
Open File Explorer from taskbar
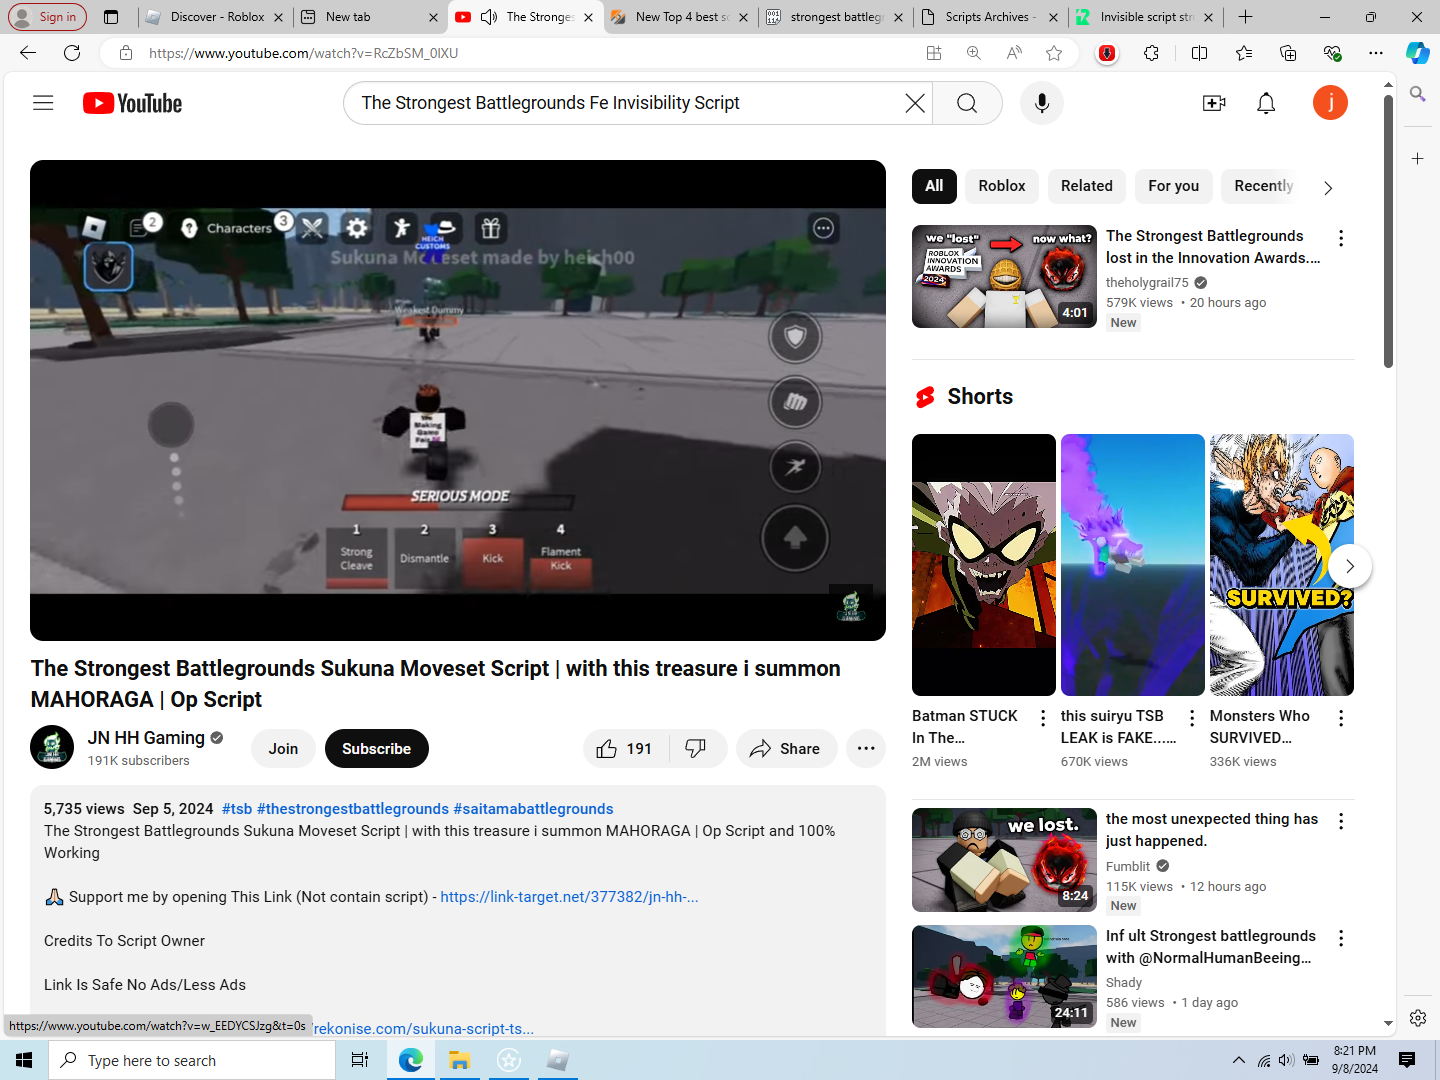(x=459, y=1060)
